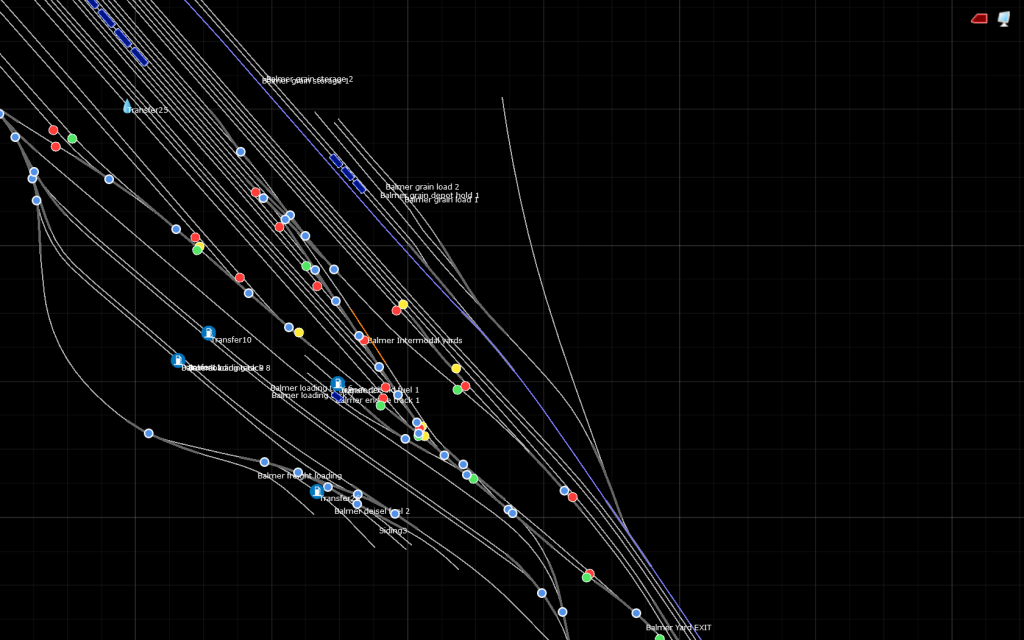Click the Balmer deisel fuel 2 label

tap(371, 510)
